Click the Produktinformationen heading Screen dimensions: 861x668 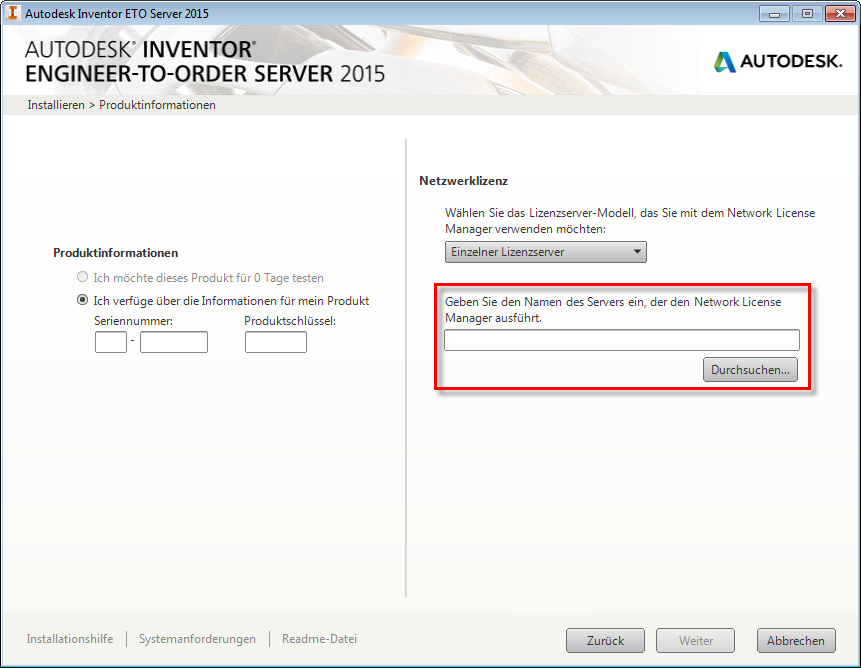[115, 252]
